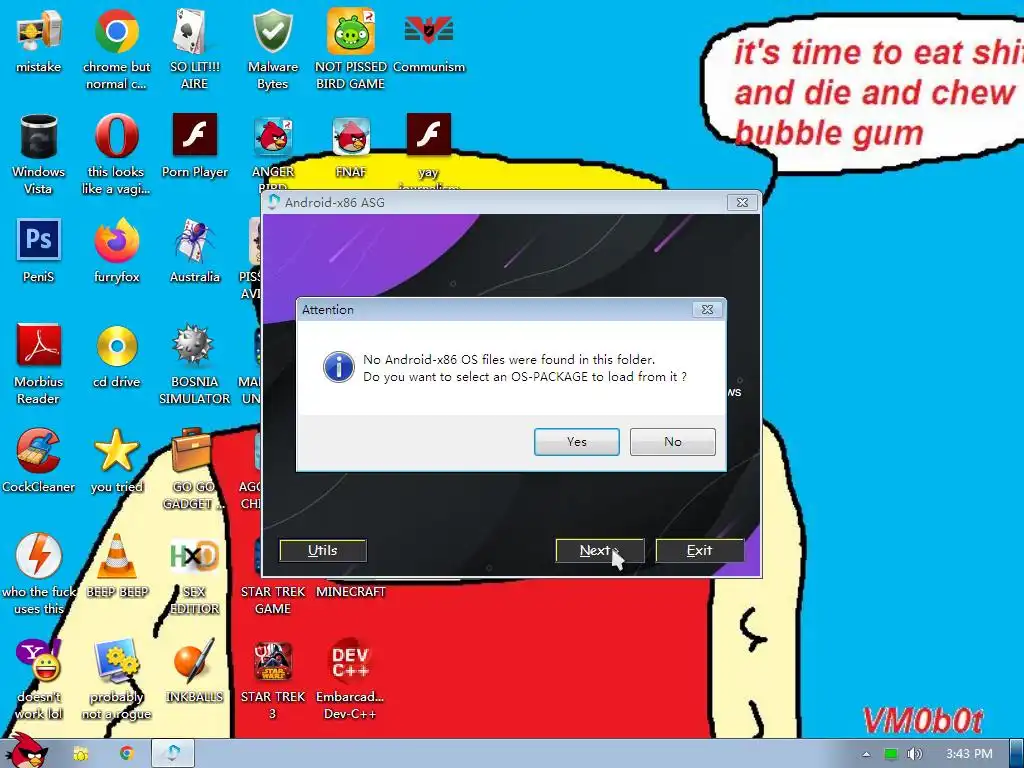The height and width of the screenshot is (768, 1024).
Task: Open Chrome from the taskbar
Action: click(127, 754)
